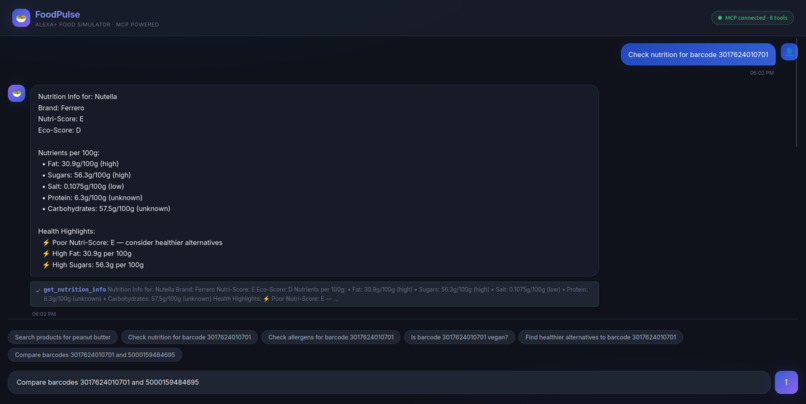This screenshot has width=806, height=404.
Task: Click 'High Fat: 30.9g per 100g' text
Action: point(92,254)
